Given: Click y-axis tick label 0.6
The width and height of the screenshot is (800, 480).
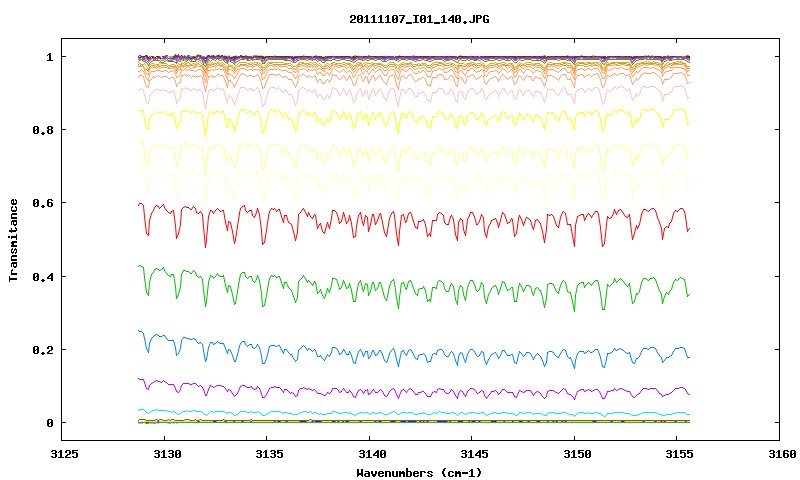Looking at the screenshot, I should point(43,203).
